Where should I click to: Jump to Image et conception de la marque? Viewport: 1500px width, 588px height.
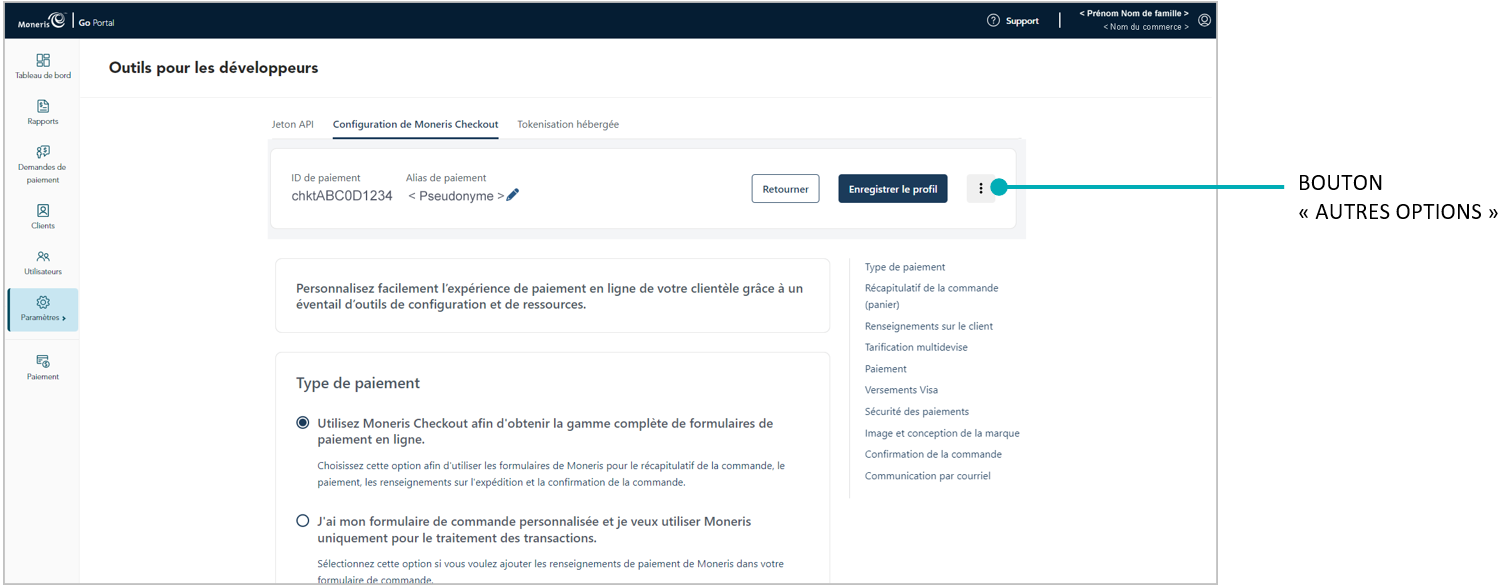coord(942,433)
